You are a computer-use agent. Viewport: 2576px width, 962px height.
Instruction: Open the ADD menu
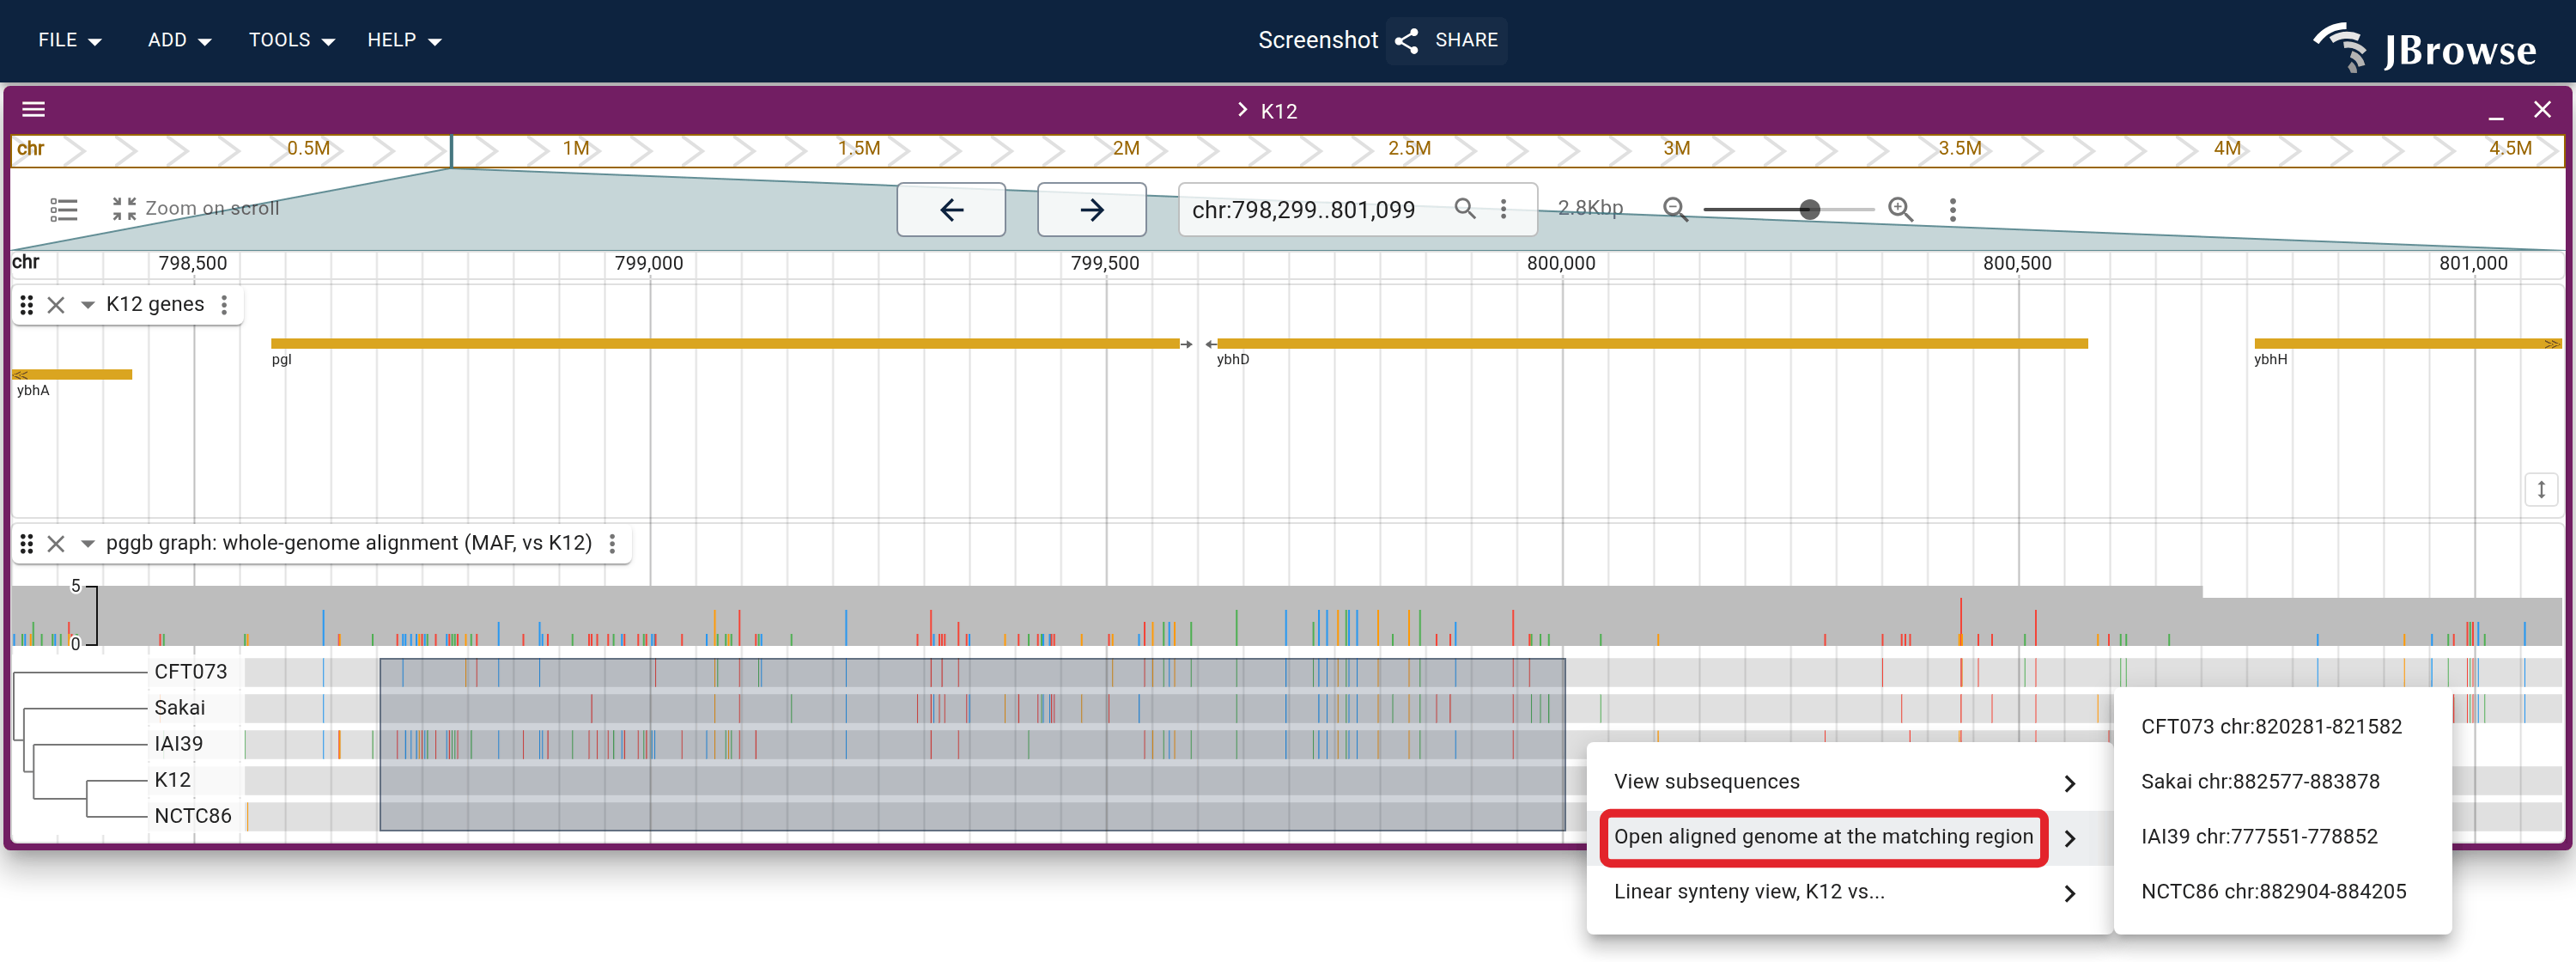click(x=179, y=40)
